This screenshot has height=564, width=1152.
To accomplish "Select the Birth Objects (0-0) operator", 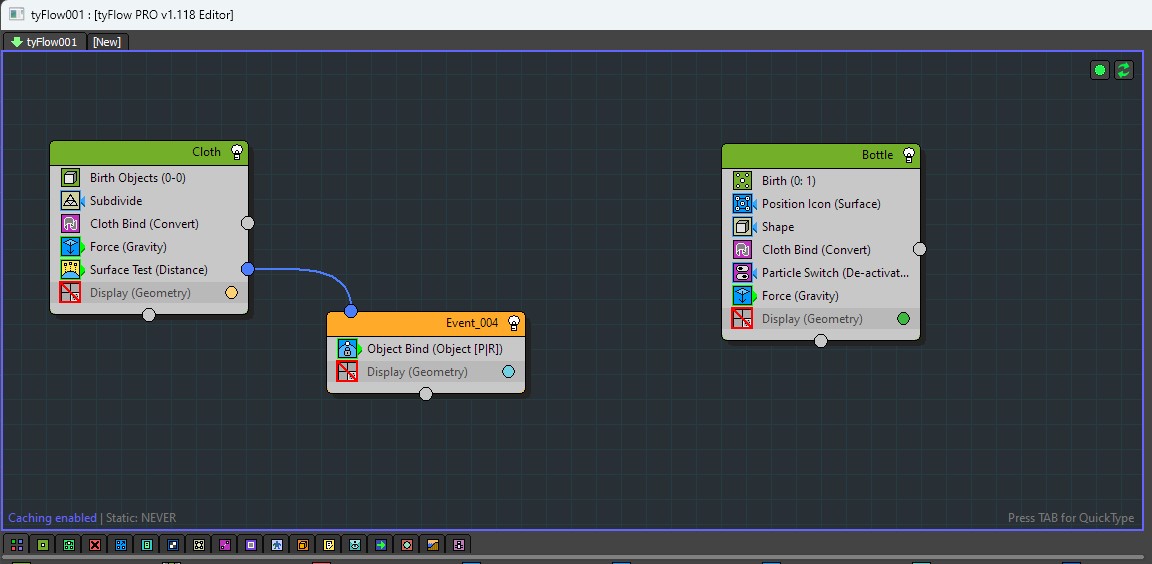I will click(x=137, y=178).
